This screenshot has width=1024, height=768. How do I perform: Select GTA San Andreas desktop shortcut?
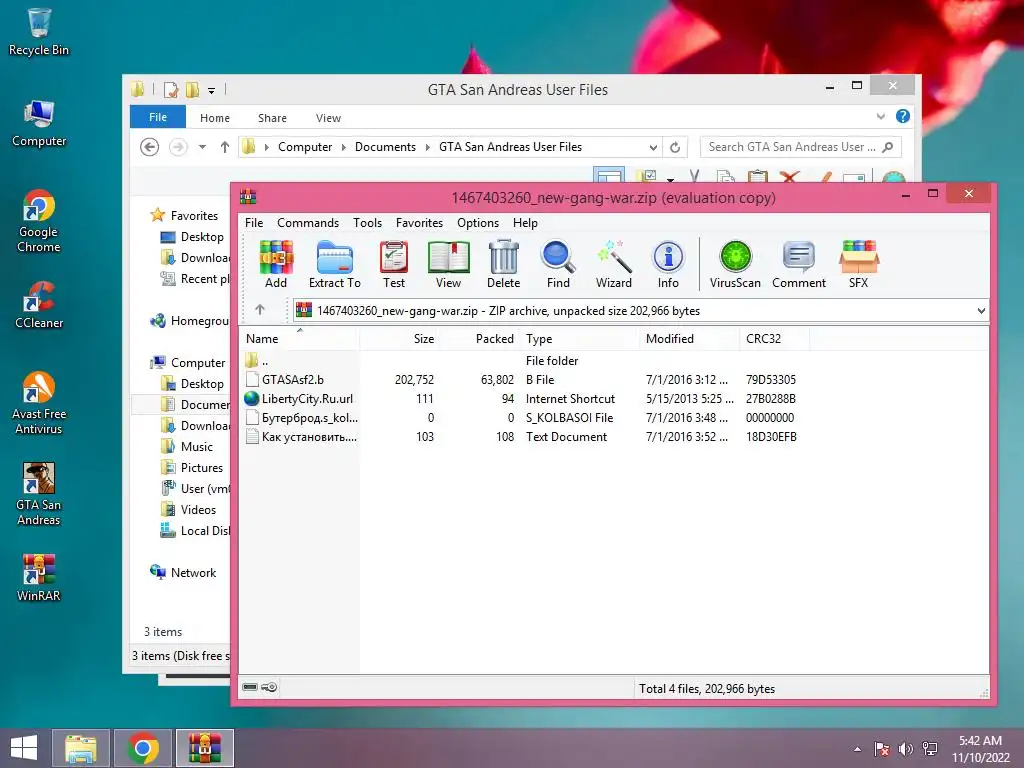tap(39, 494)
